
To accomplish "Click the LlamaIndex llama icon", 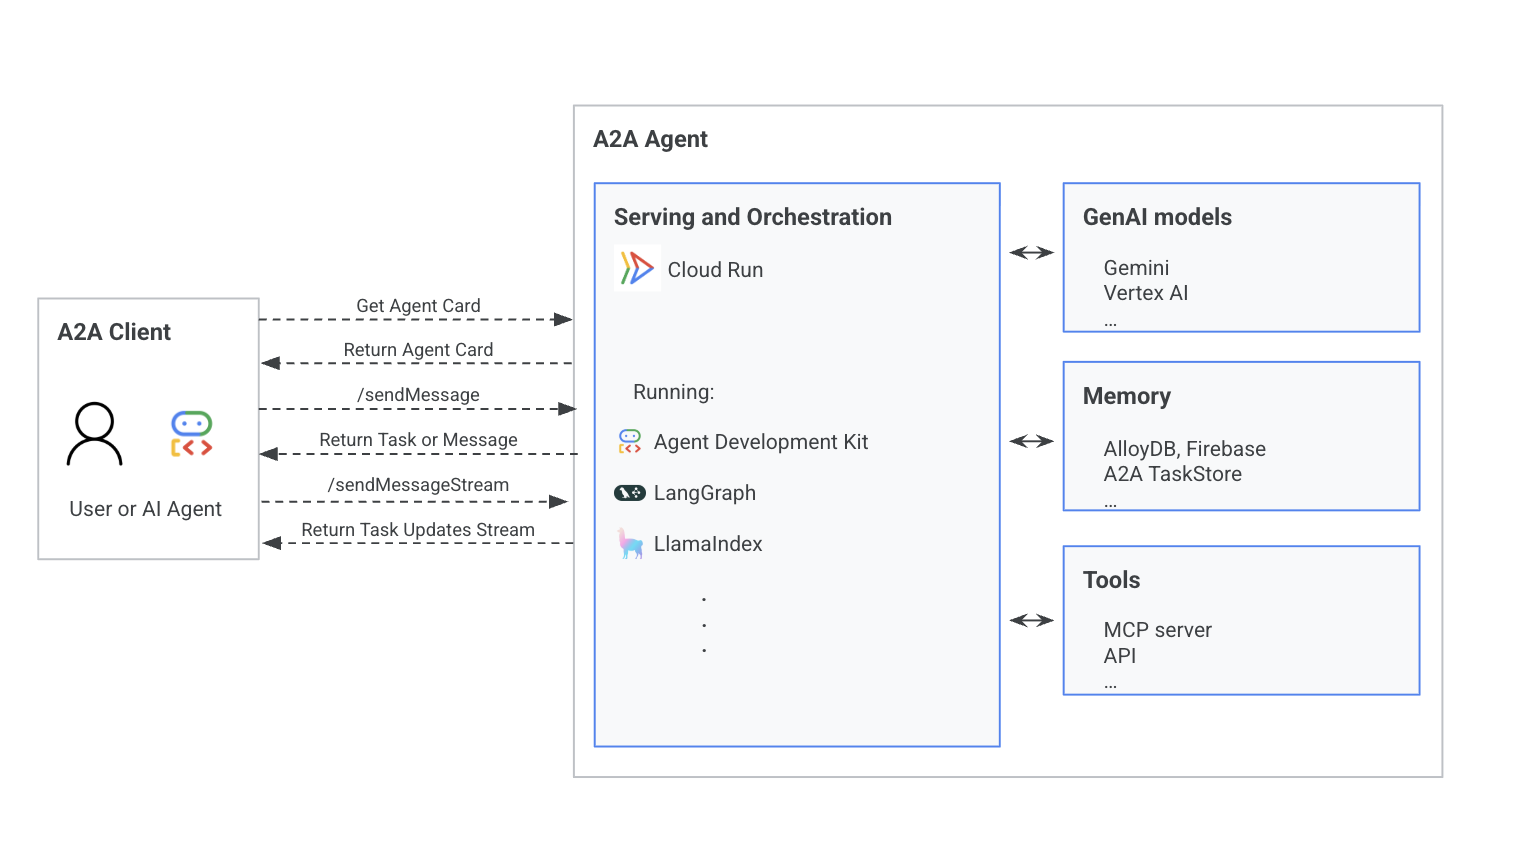I will (x=629, y=543).
